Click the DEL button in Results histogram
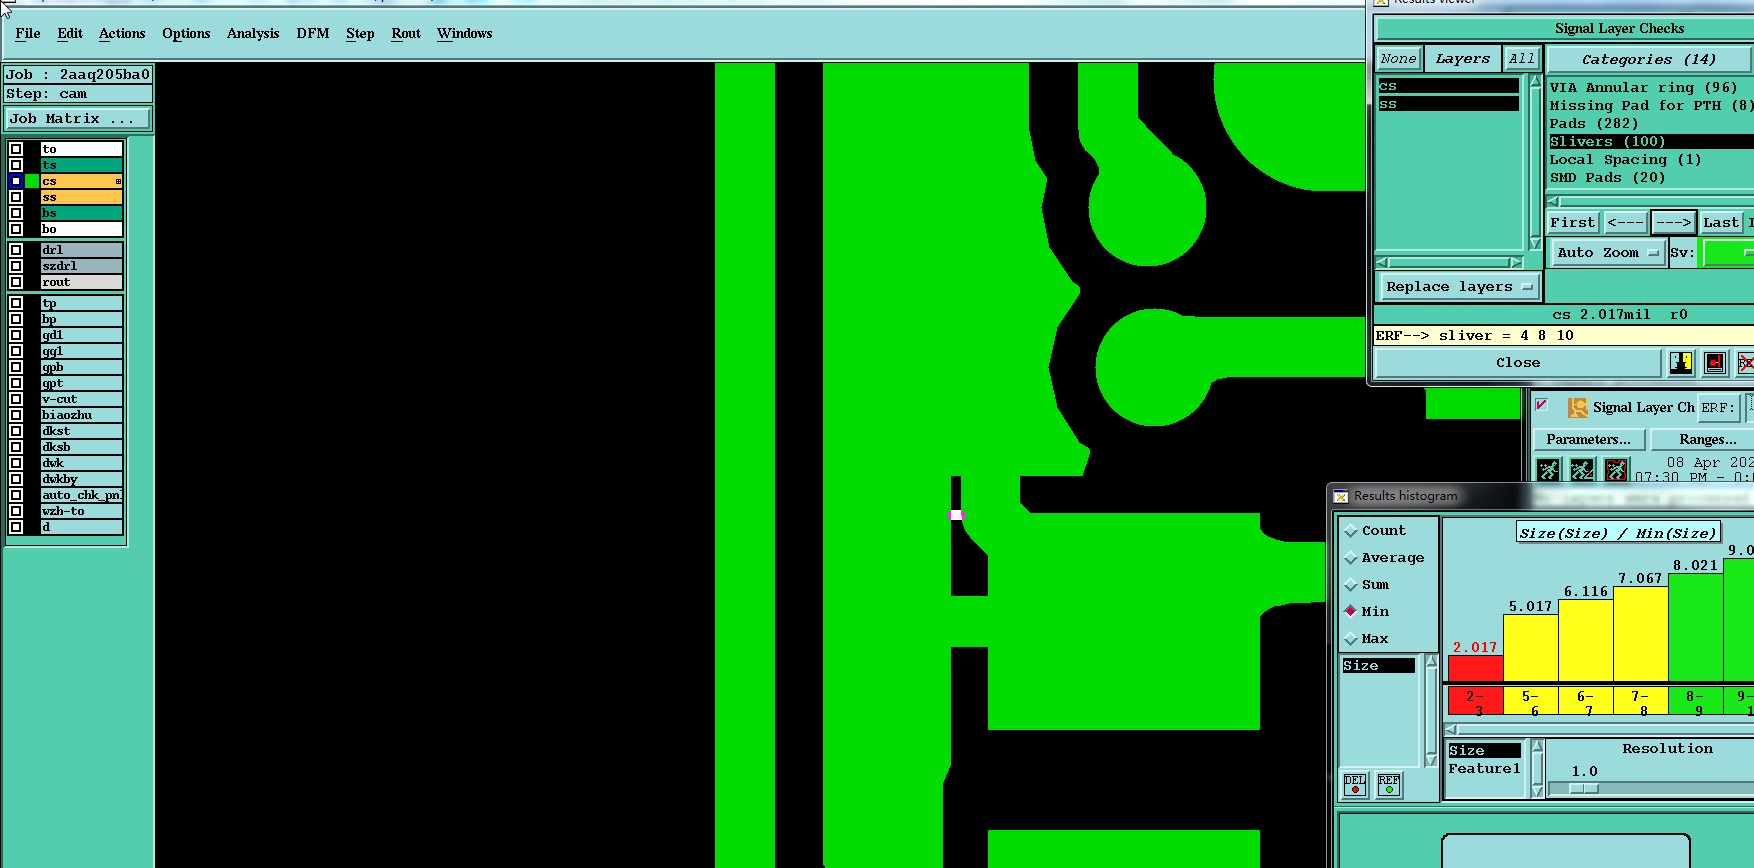The width and height of the screenshot is (1754, 868). [1355, 785]
